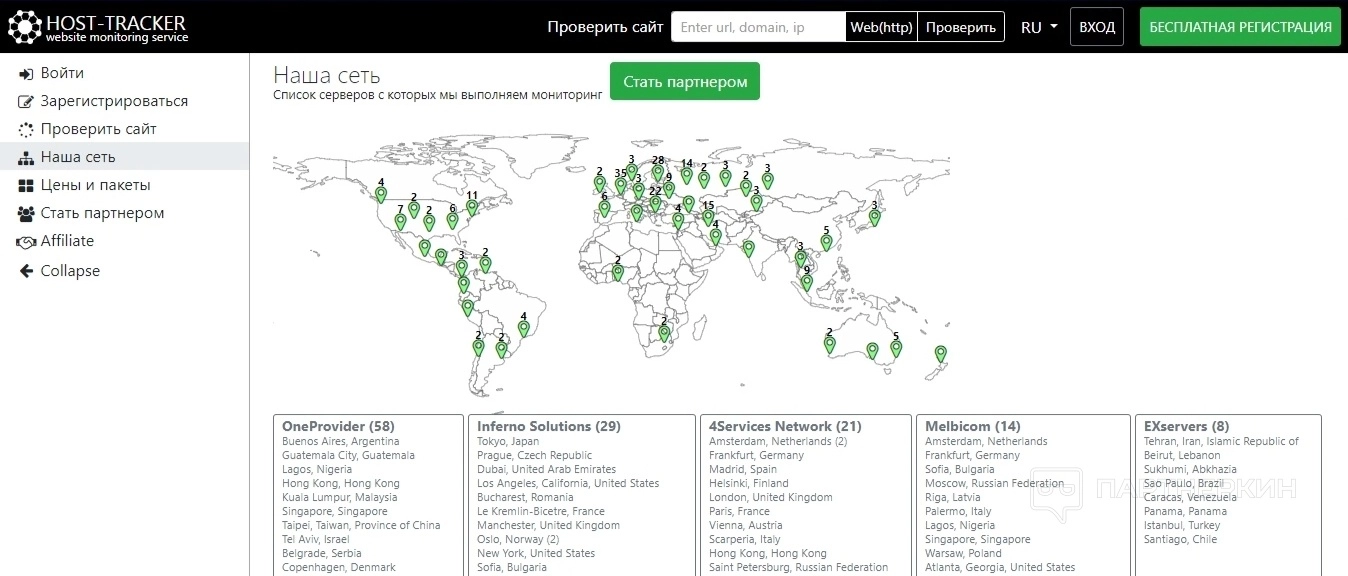Click the Host-Tracker logo
This screenshot has height=576, width=1348.
coord(98,27)
